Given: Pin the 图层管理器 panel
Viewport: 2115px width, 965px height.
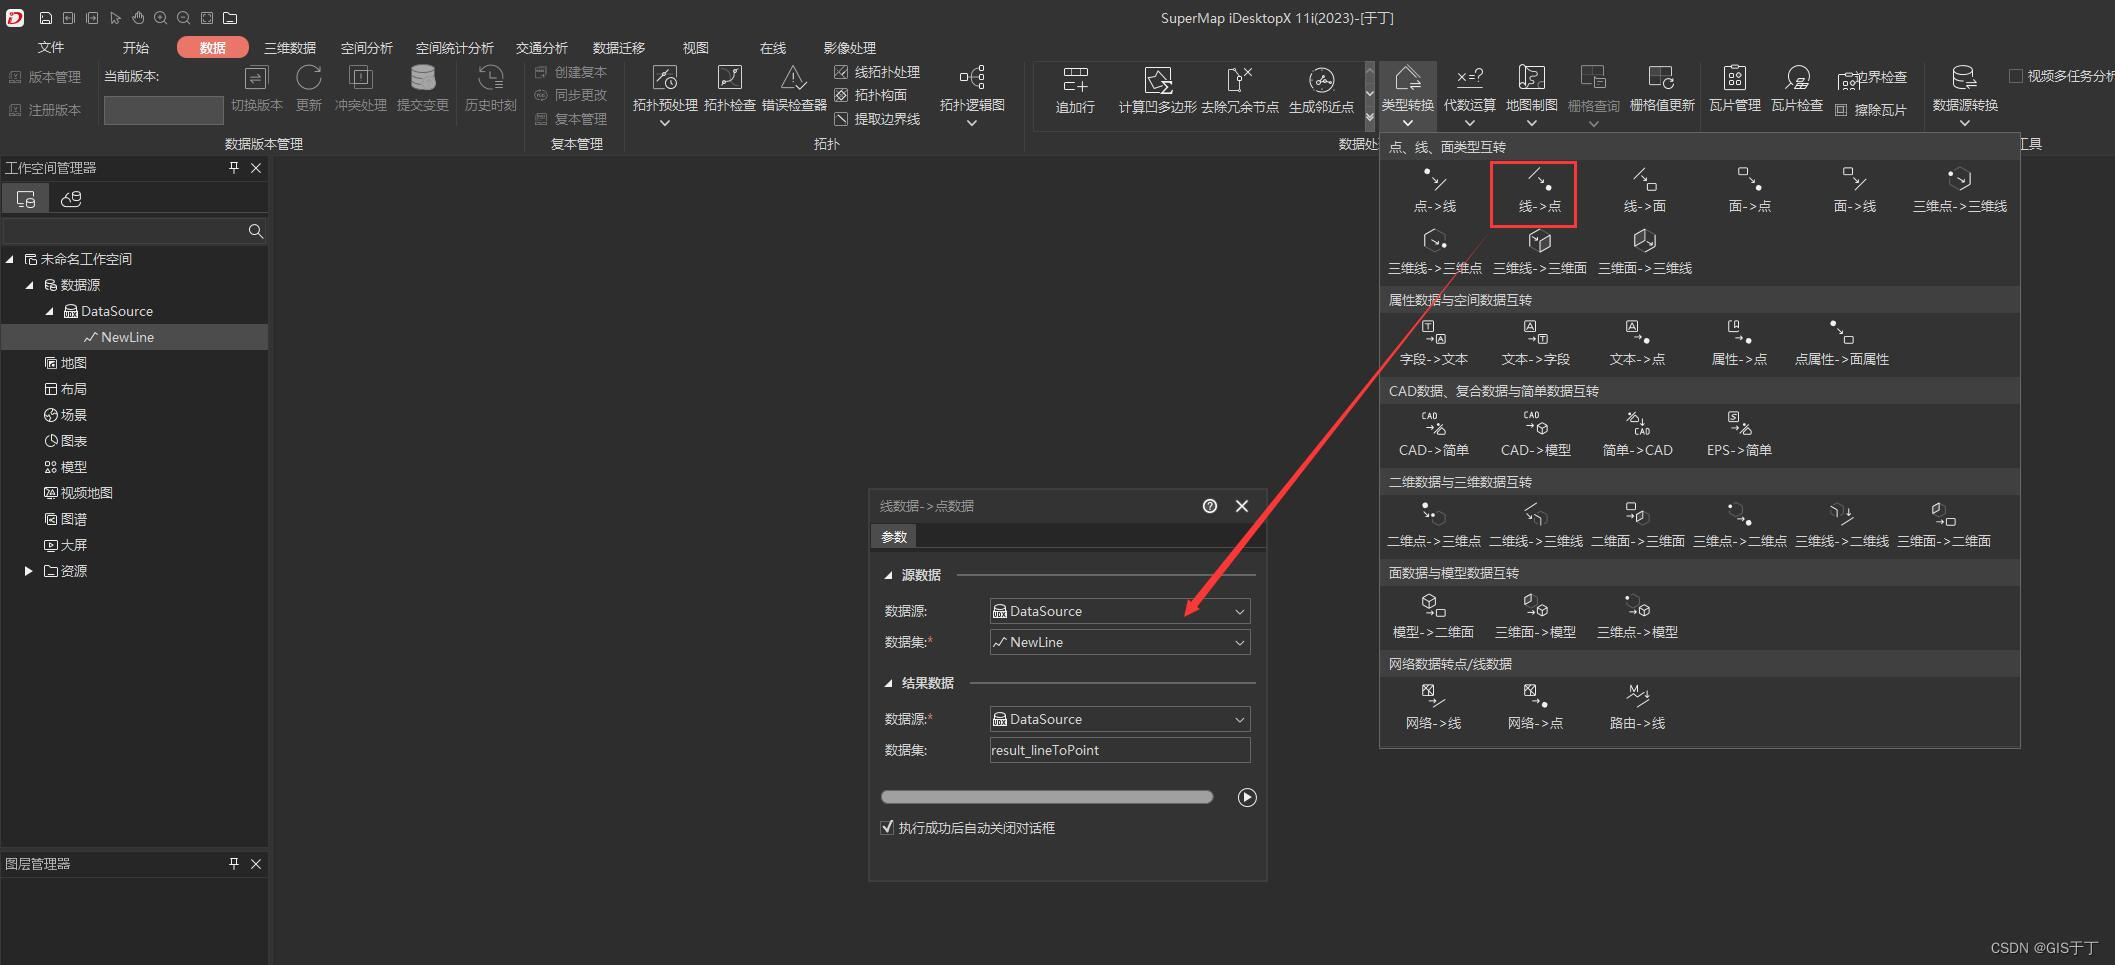Looking at the screenshot, I should coord(234,863).
